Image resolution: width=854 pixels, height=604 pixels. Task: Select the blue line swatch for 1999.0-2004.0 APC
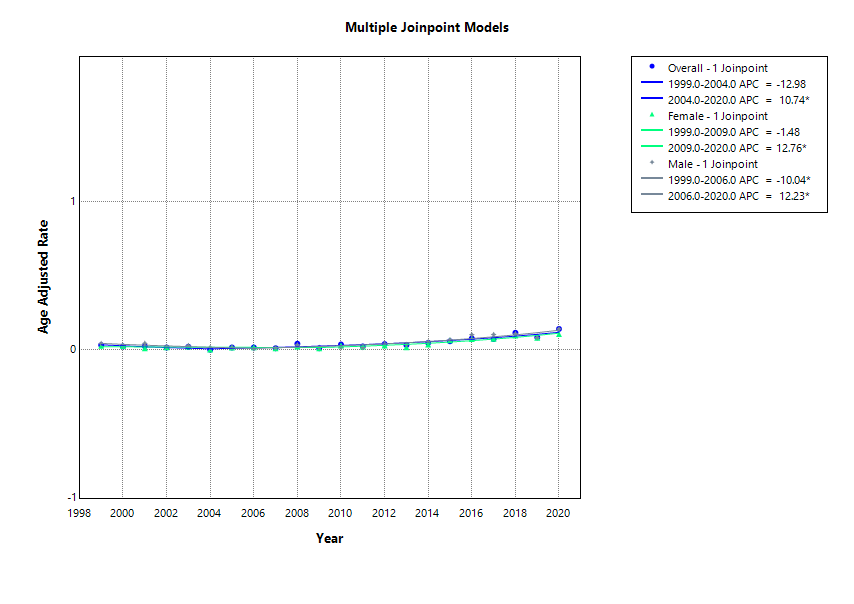[650, 83]
